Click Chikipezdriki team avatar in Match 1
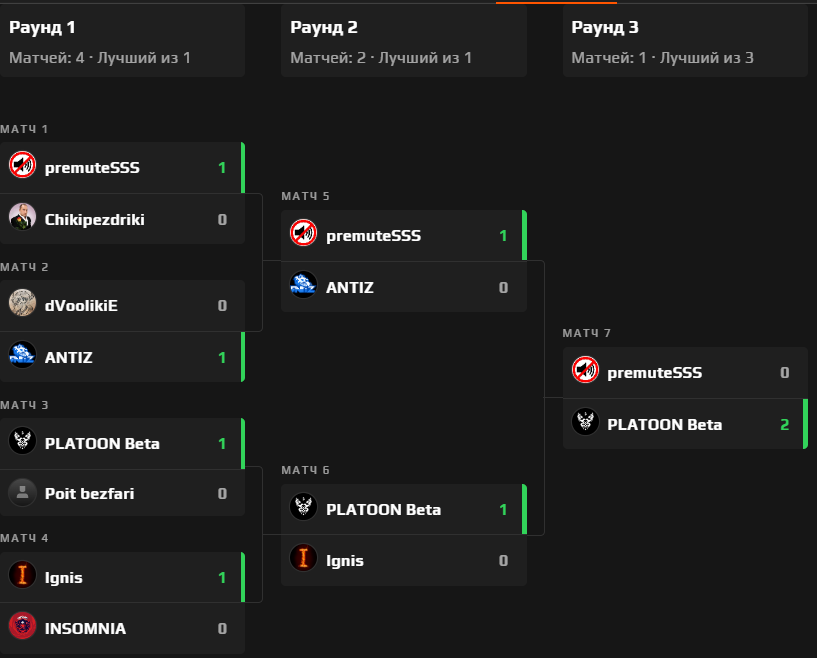Image resolution: width=817 pixels, height=658 pixels. pyautogui.click(x=23, y=218)
